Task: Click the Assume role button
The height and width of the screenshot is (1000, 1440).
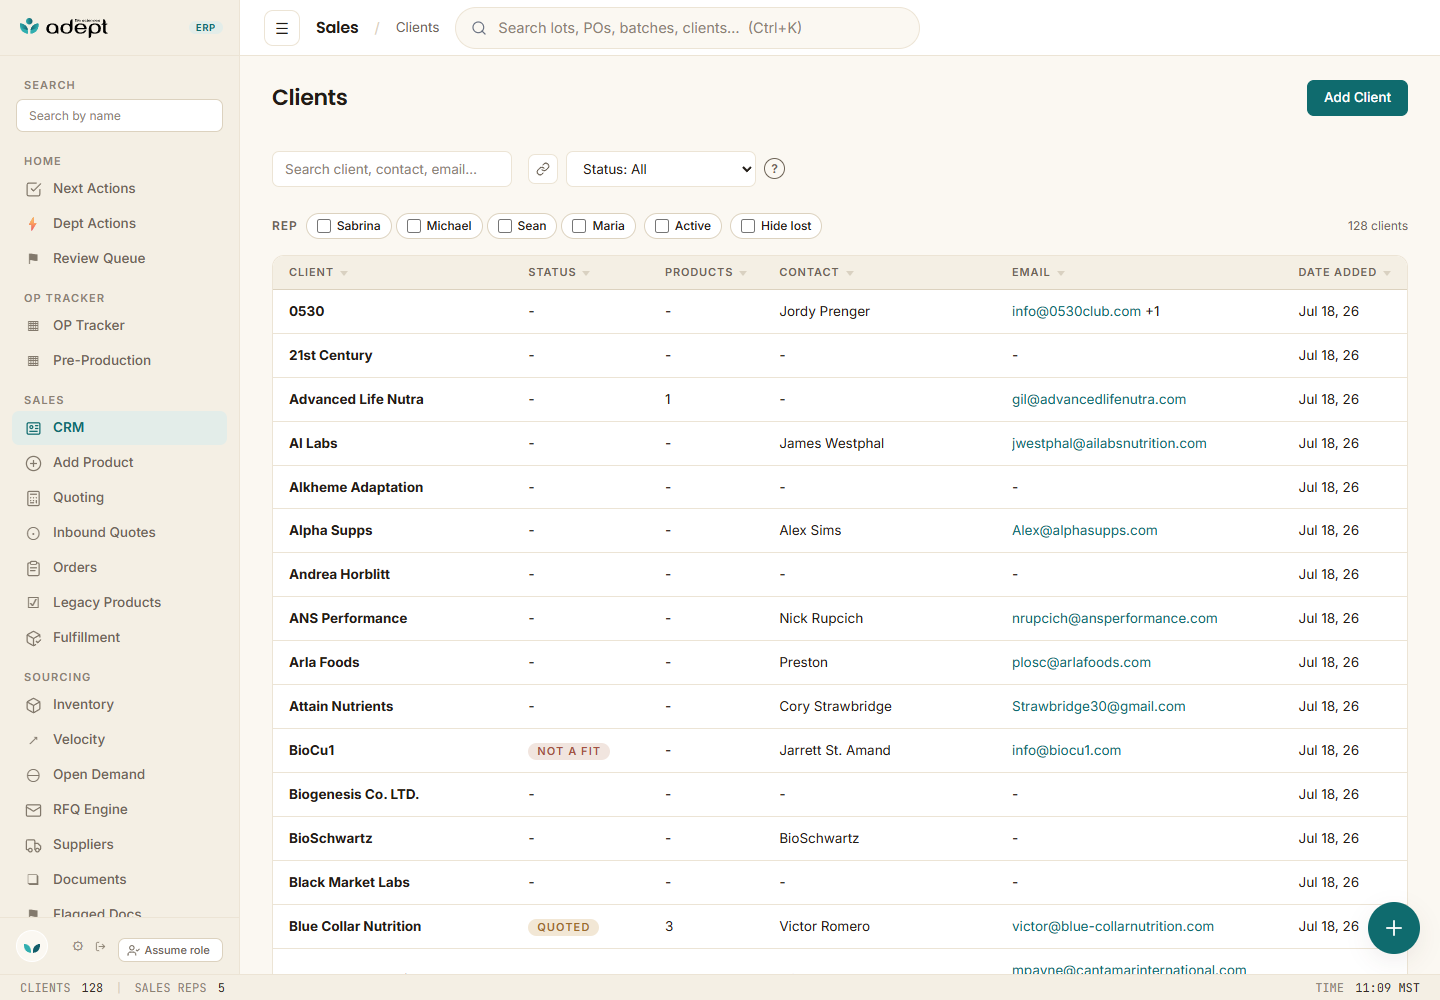Action: (170, 950)
